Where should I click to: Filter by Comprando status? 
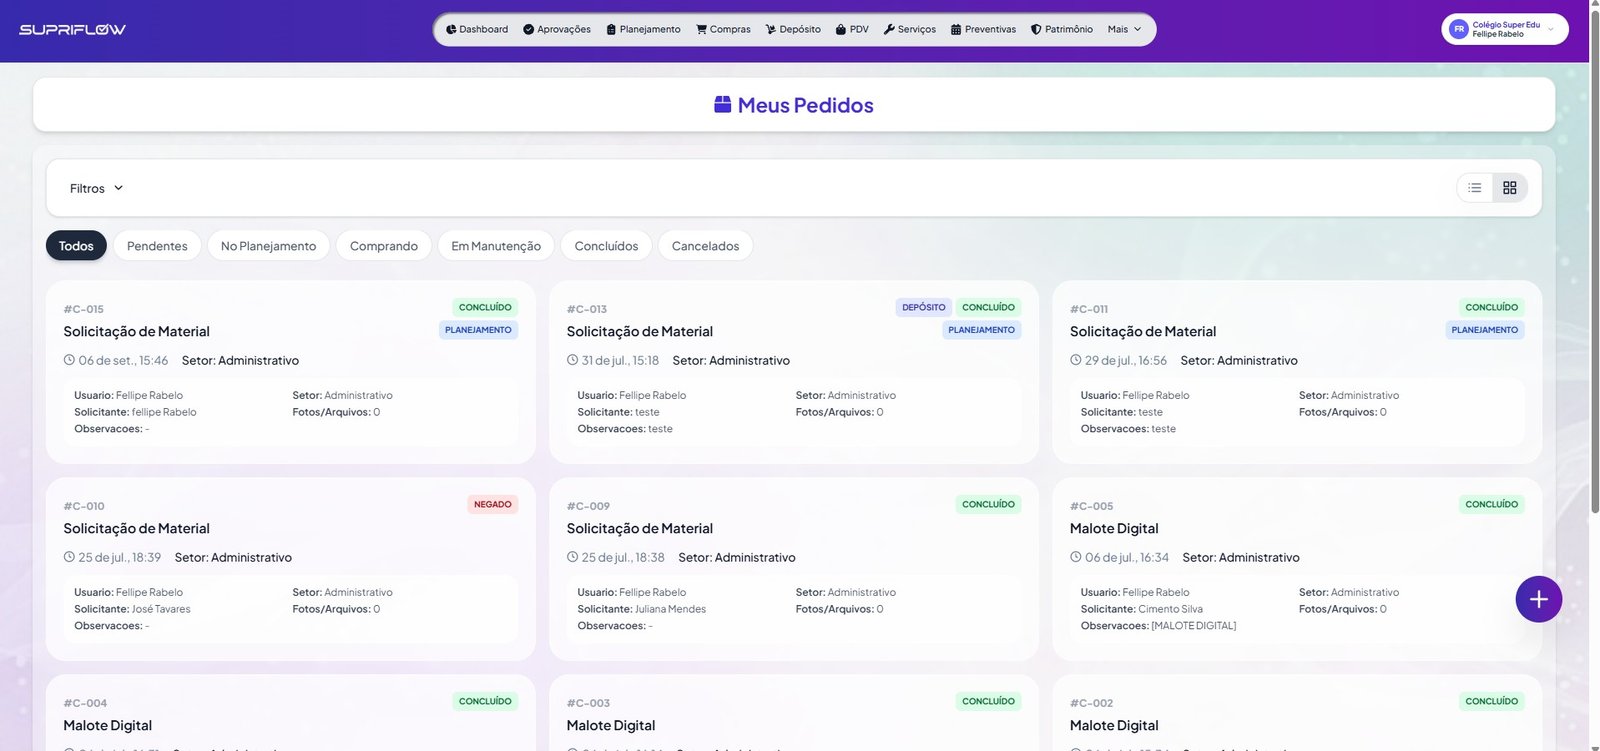tap(384, 246)
